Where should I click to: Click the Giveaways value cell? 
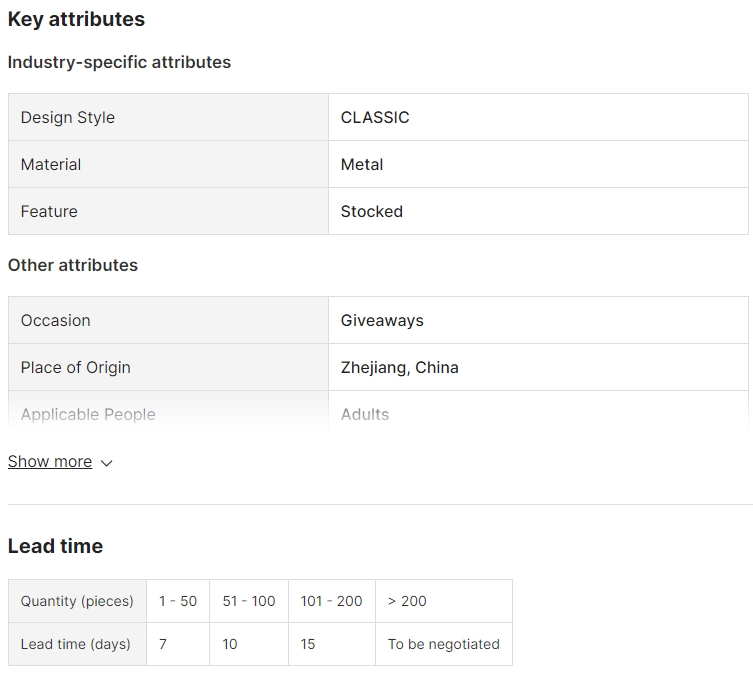(538, 320)
